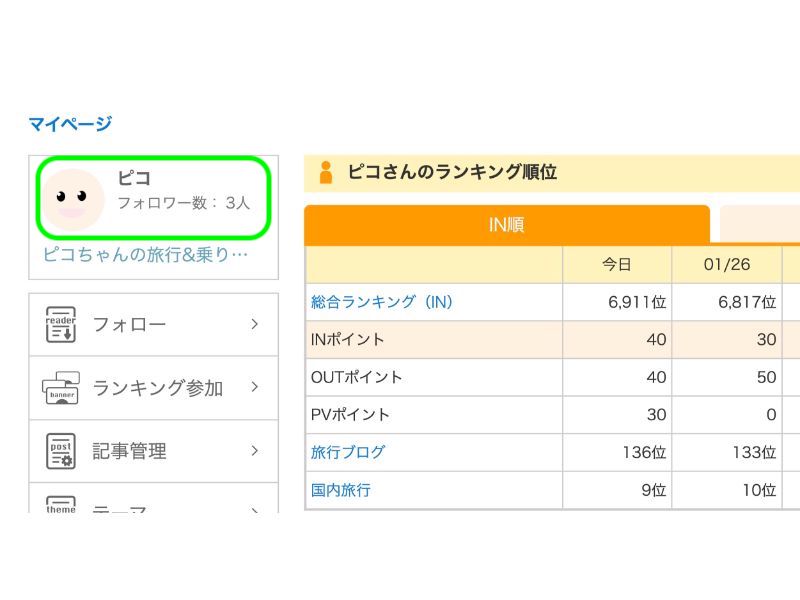Open the フォロー menu item
Viewport: 800px width, 600px height.
click(129, 324)
